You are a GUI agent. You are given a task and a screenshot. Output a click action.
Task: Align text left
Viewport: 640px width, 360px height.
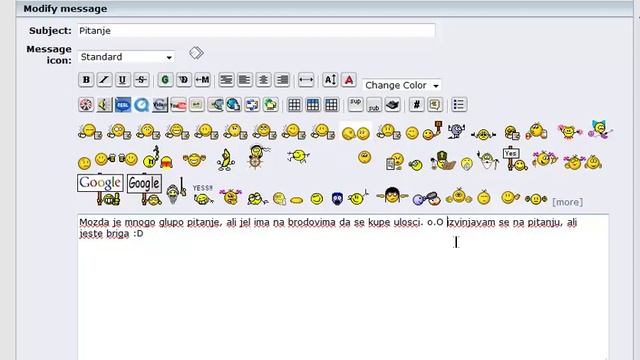point(245,80)
